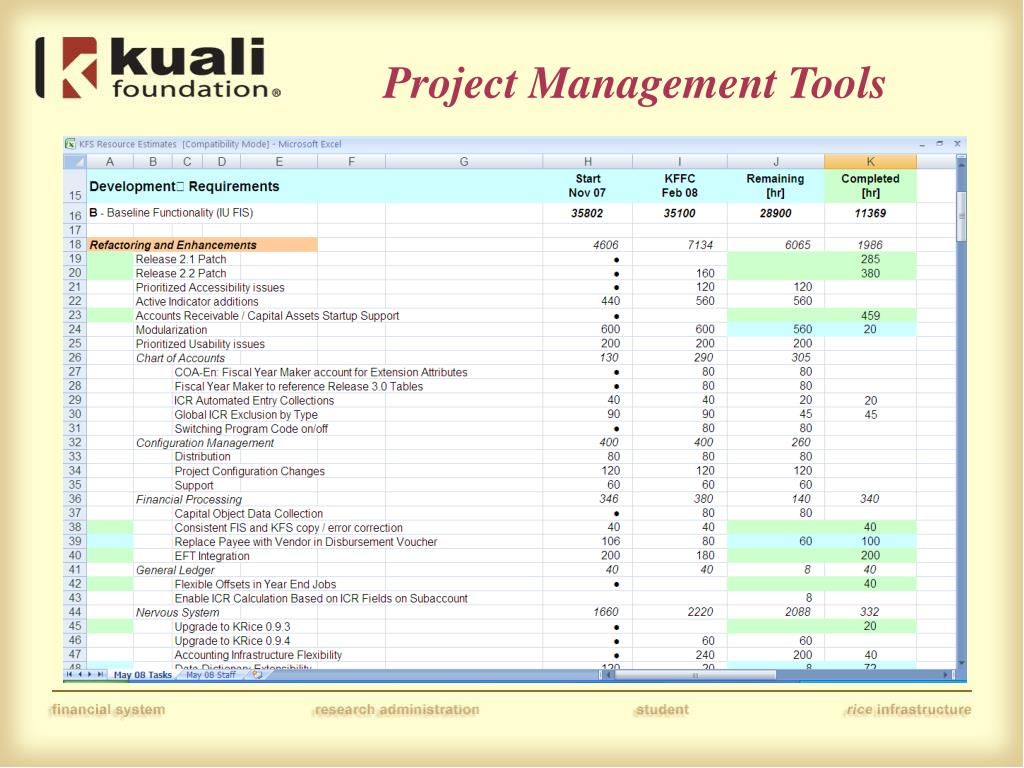Select 'Financial Processing' category cell

coord(189,500)
